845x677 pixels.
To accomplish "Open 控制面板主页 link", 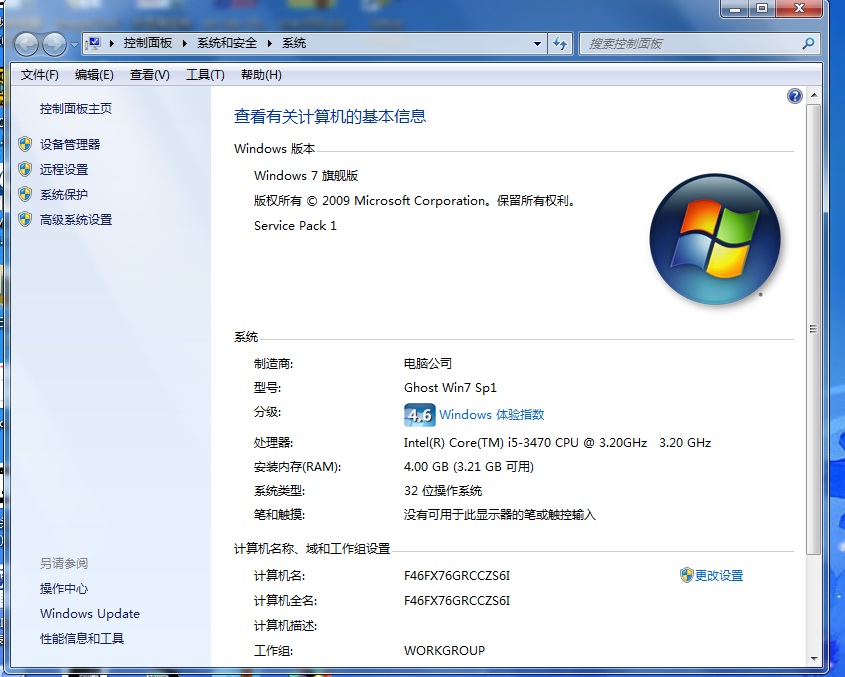I will [75, 108].
